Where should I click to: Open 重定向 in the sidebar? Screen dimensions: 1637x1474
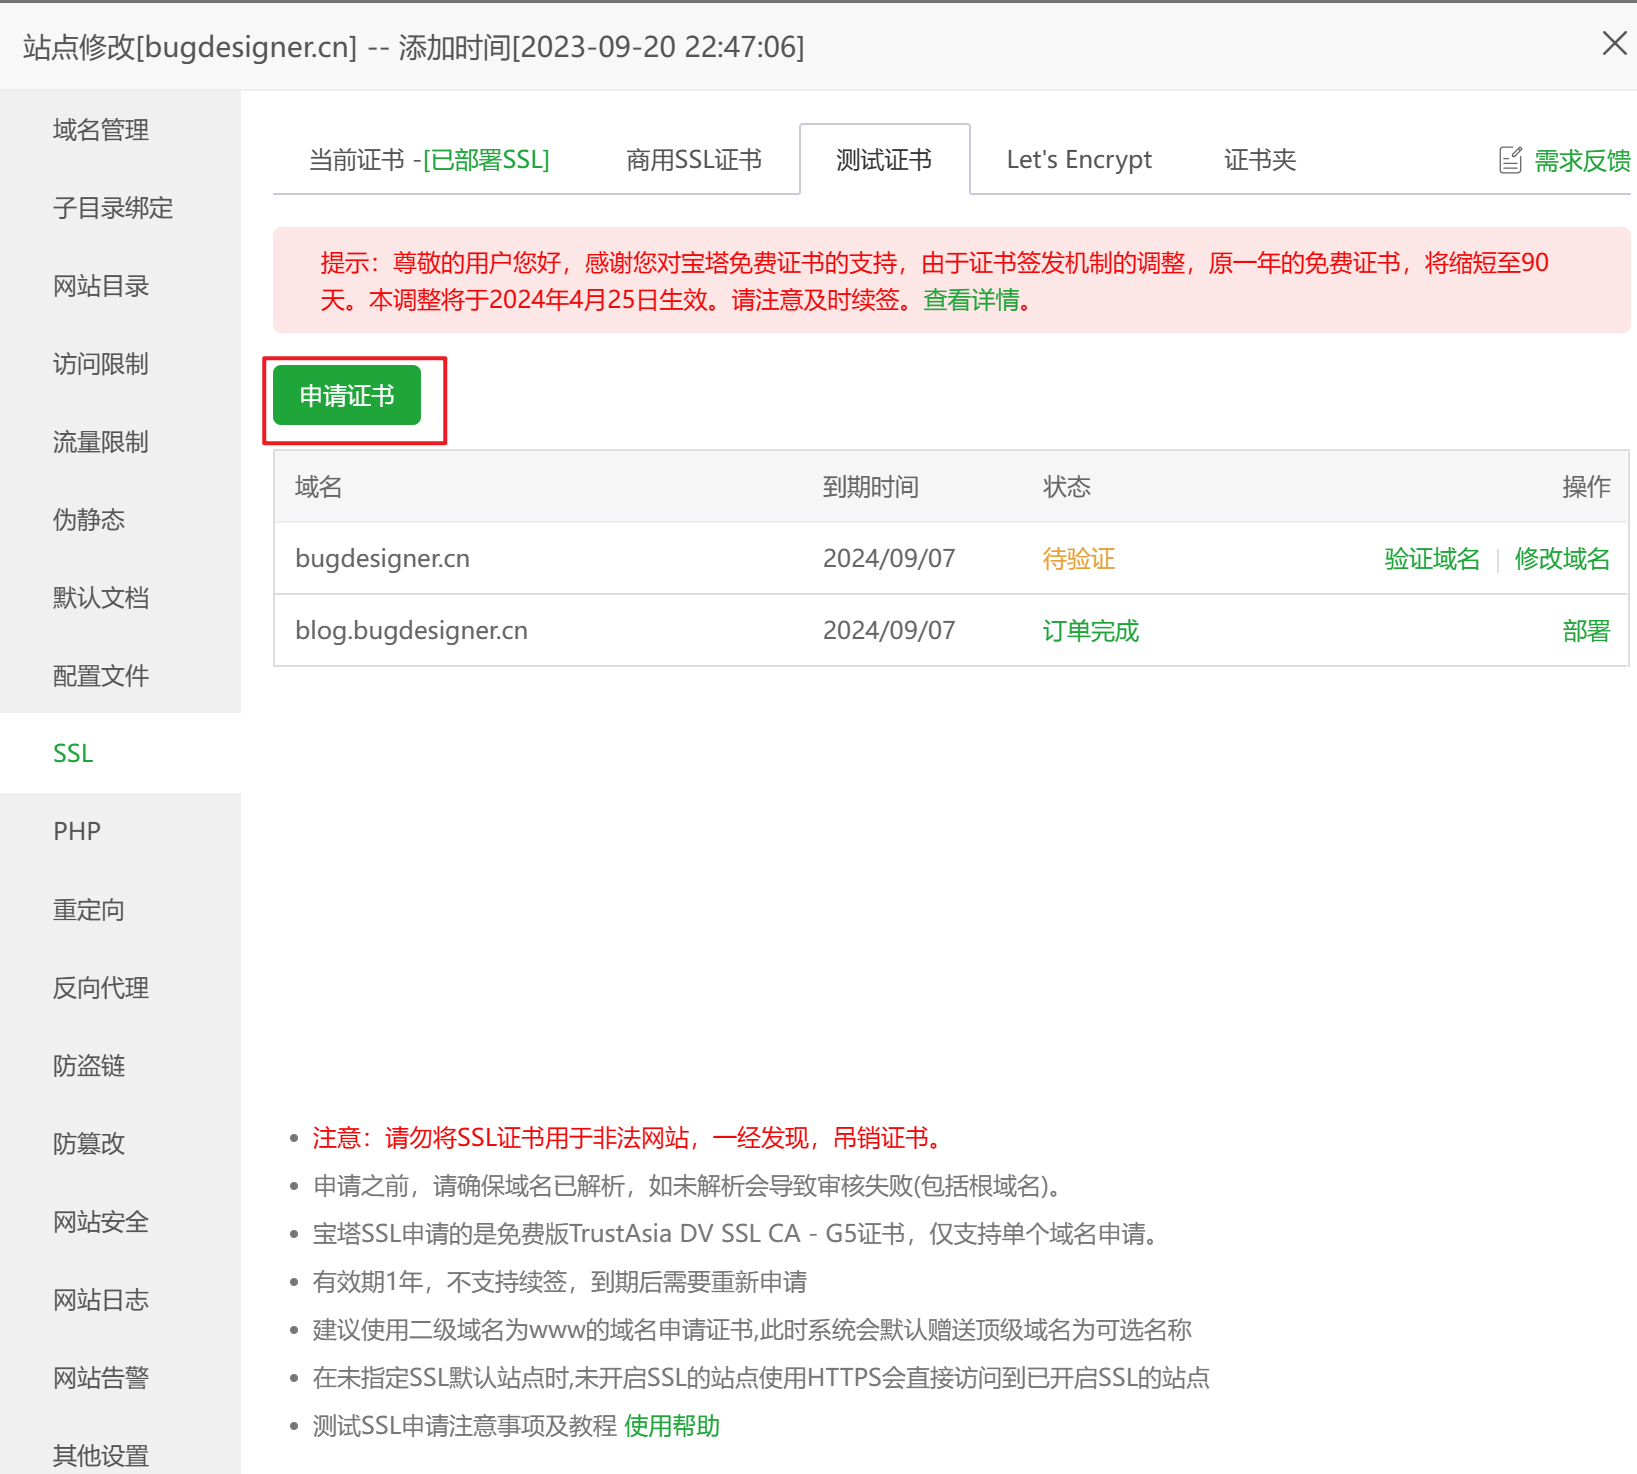point(120,910)
